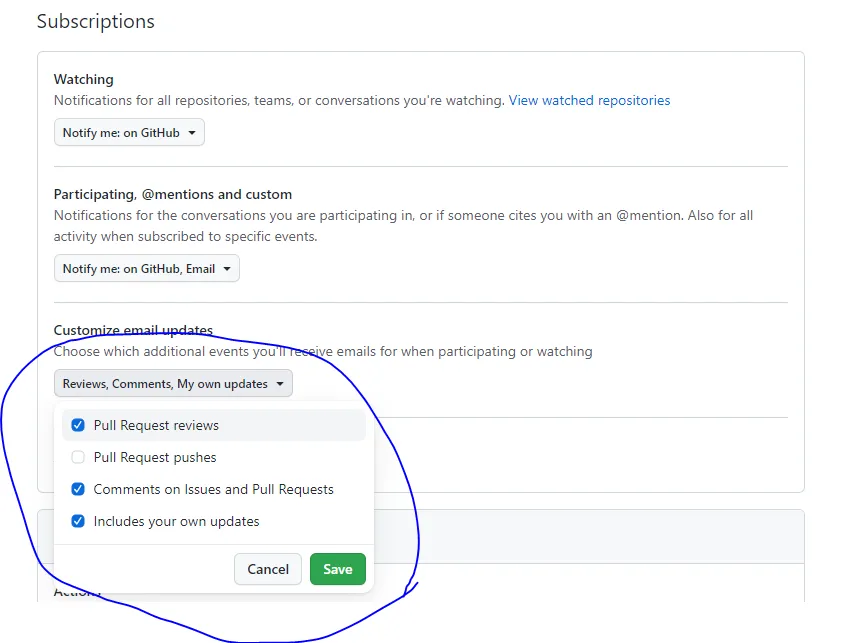The width and height of the screenshot is (853, 643).
Task: Click the 'Watching' section heading
Action: coord(84,79)
